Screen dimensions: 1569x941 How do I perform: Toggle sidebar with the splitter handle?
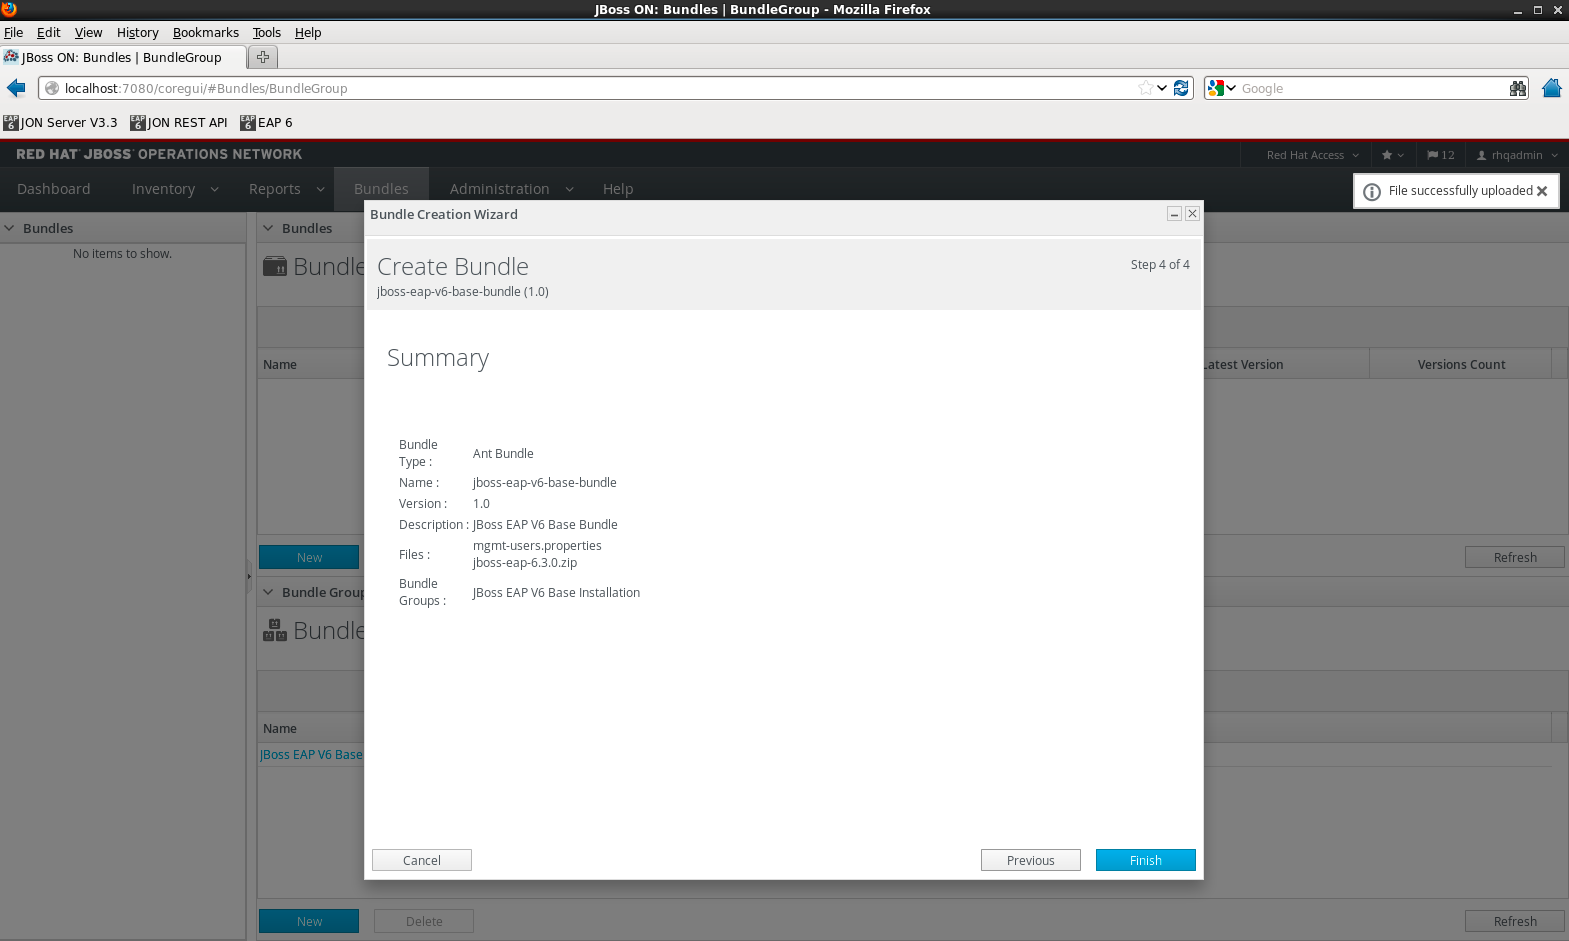point(250,577)
